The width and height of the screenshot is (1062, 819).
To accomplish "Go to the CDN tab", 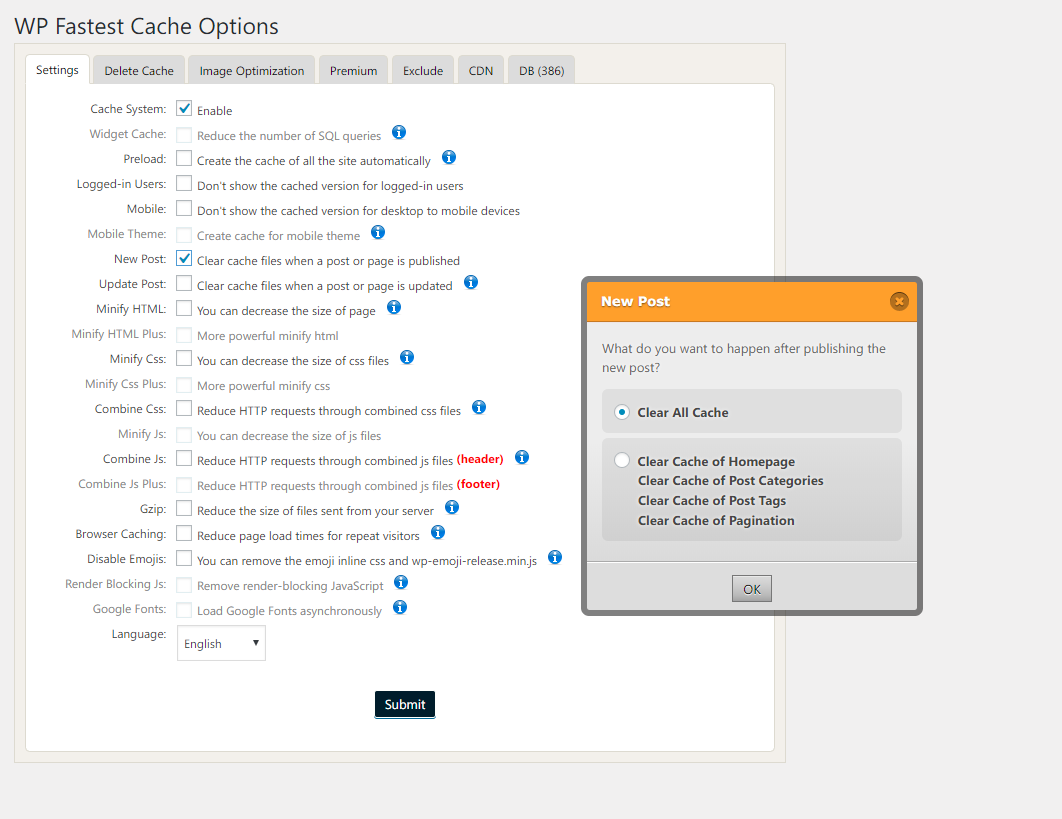I will (480, 70).
